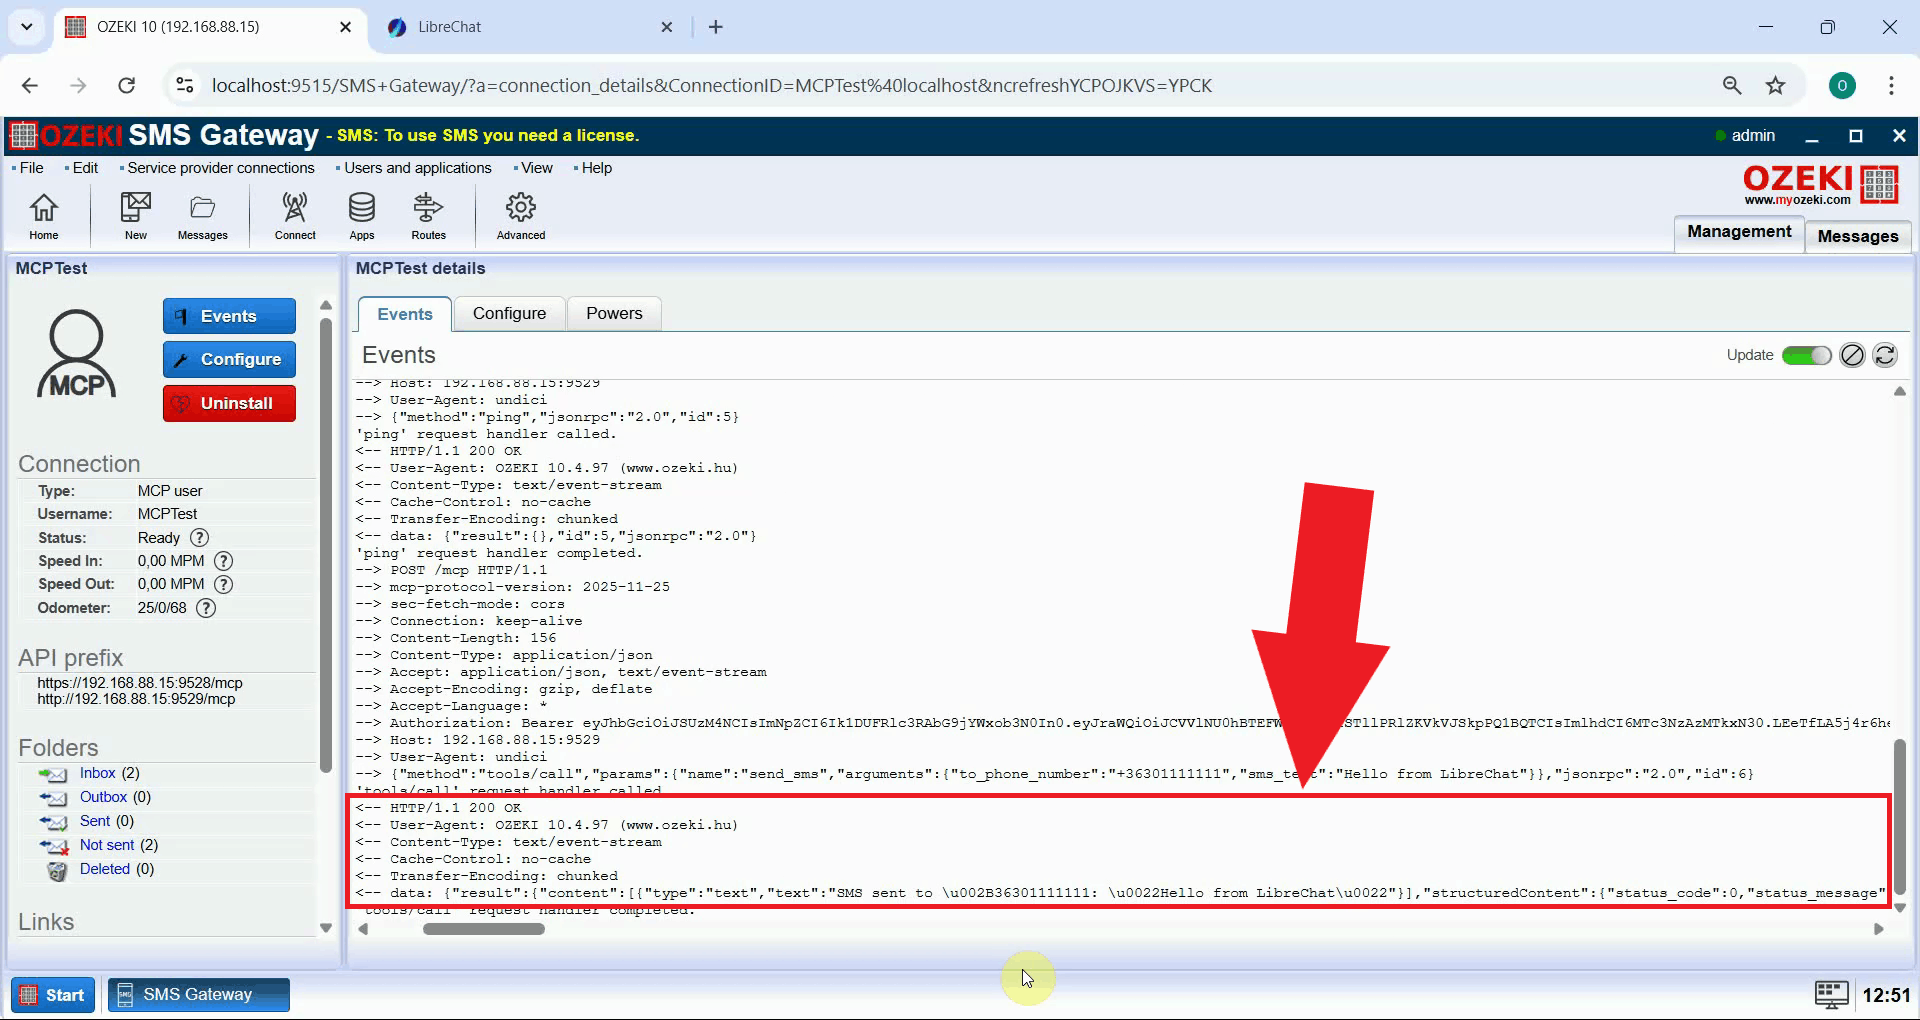1920x1020 pixels.
Task: Click the Sent folder envelope icon
Action: (x=53, y=822)
